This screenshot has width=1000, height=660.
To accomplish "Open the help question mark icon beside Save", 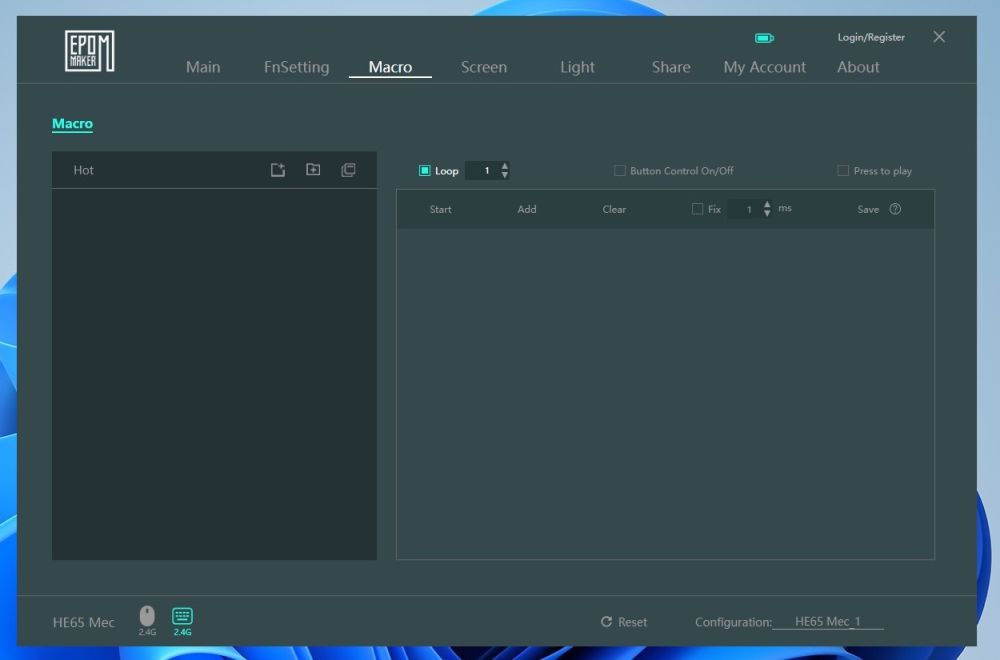I will coord(895,209).
